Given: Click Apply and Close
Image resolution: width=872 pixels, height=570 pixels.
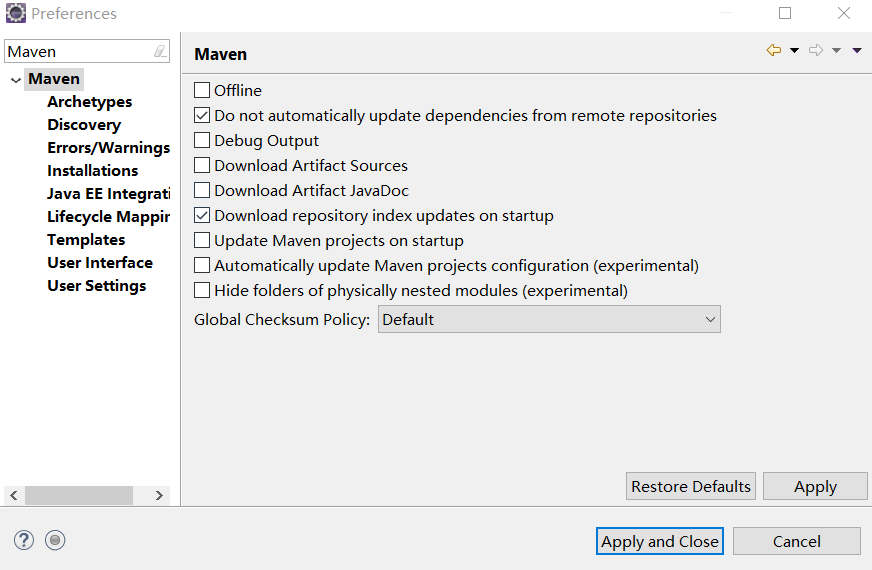Looking at the screenshot, I should click(660, 541).
